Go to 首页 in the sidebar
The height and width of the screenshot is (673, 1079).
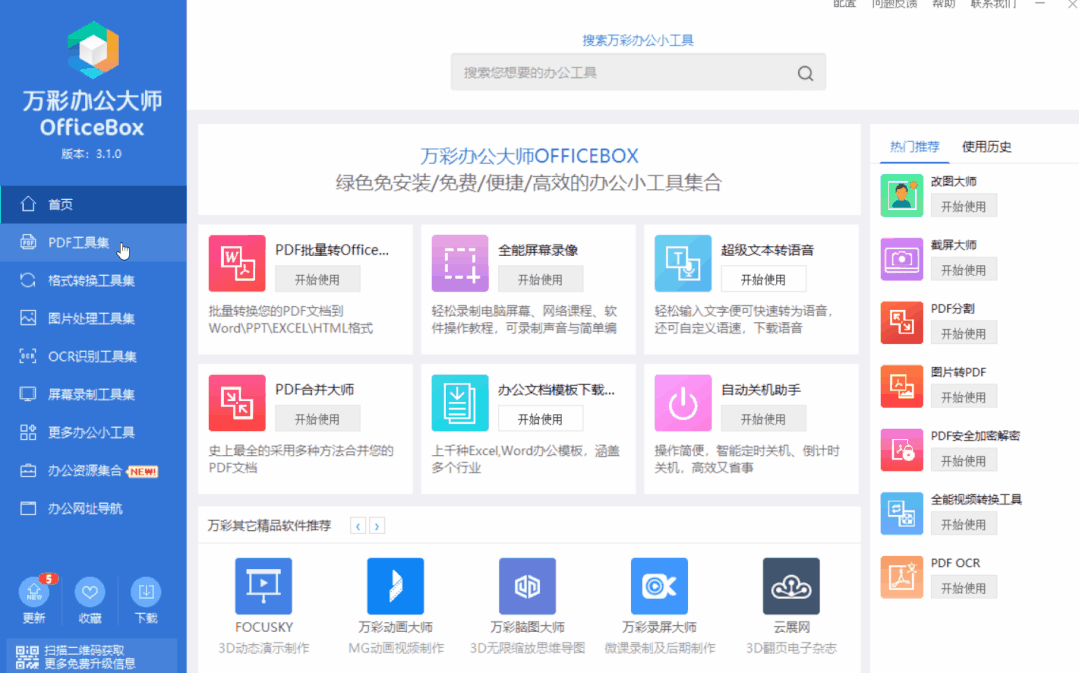pyautogui.click(x=94, y=204)
